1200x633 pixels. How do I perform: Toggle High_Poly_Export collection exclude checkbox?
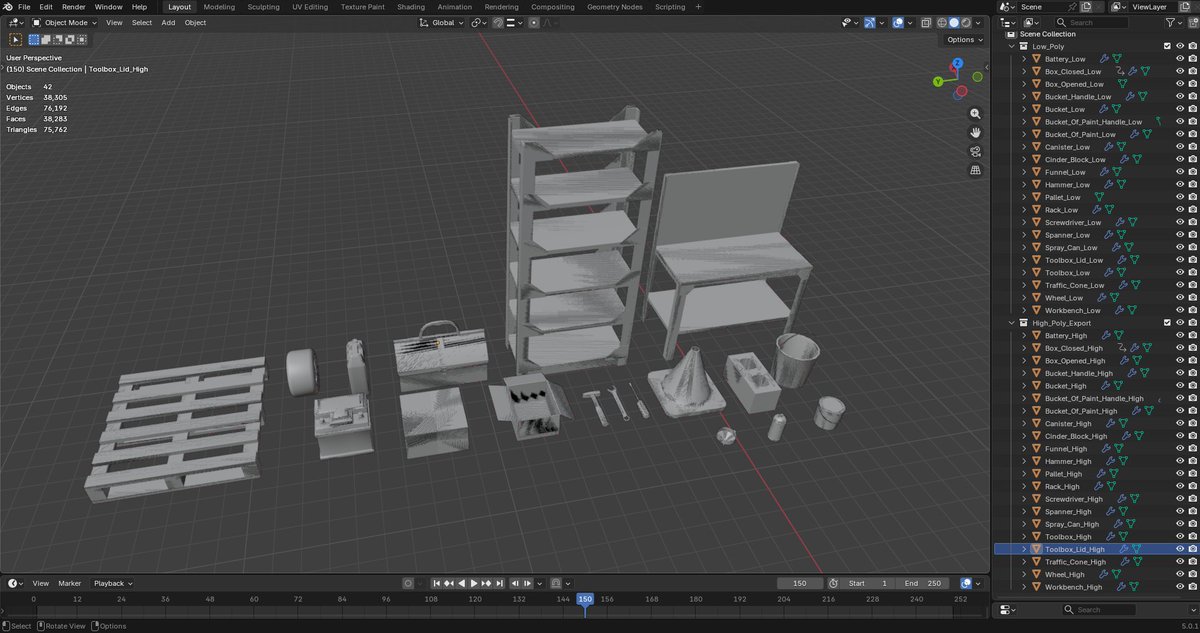coord(1167,323)
